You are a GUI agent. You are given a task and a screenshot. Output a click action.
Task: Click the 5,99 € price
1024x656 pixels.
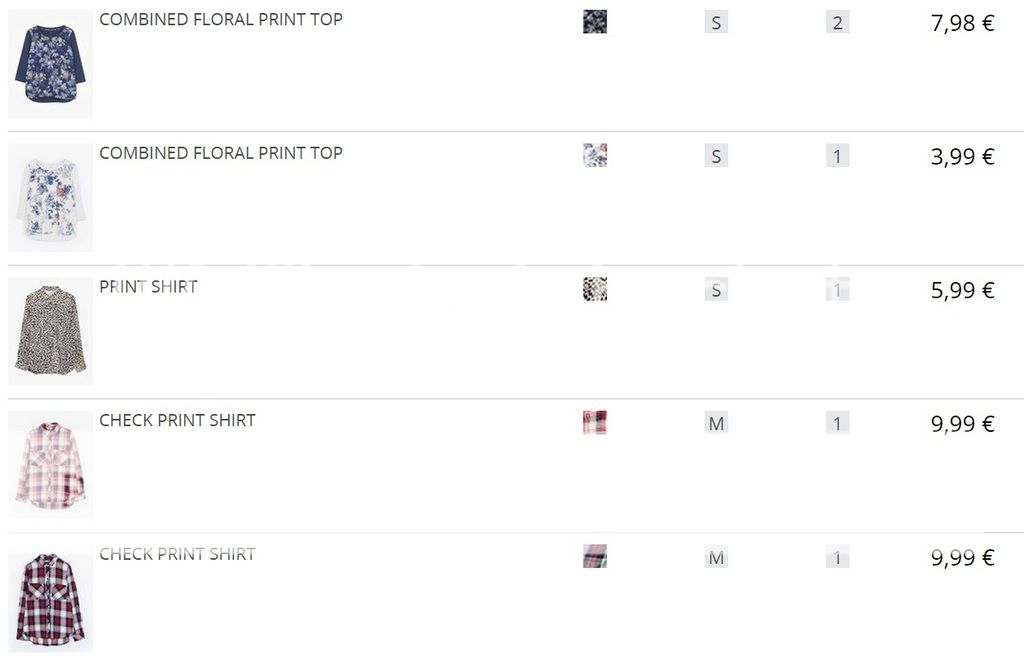coord(962,291)
